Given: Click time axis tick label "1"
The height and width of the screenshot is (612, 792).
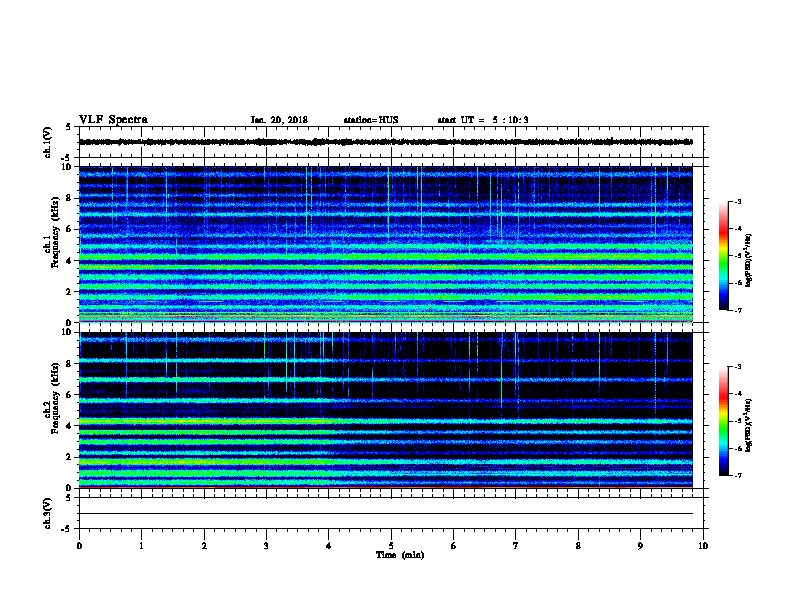Looking at the screenshot, I should click(142, 546).
